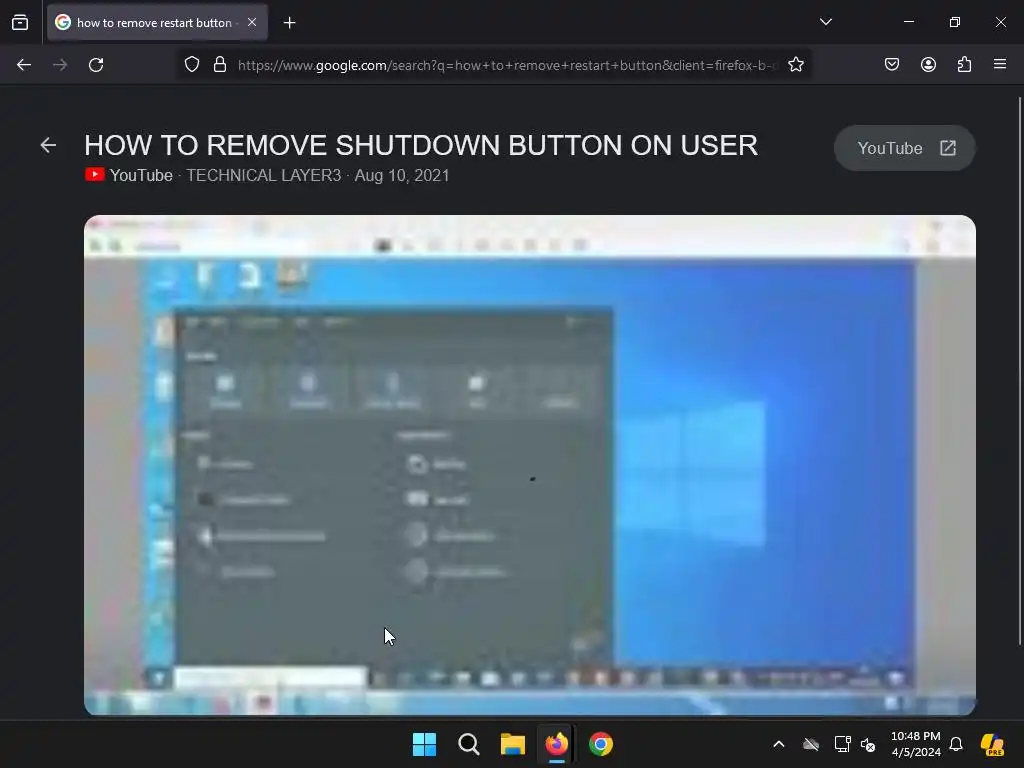Viewport: 1024px width, 768px height.
Task: Close the 'how to remove restart button' tab
Action: [252, 22]
